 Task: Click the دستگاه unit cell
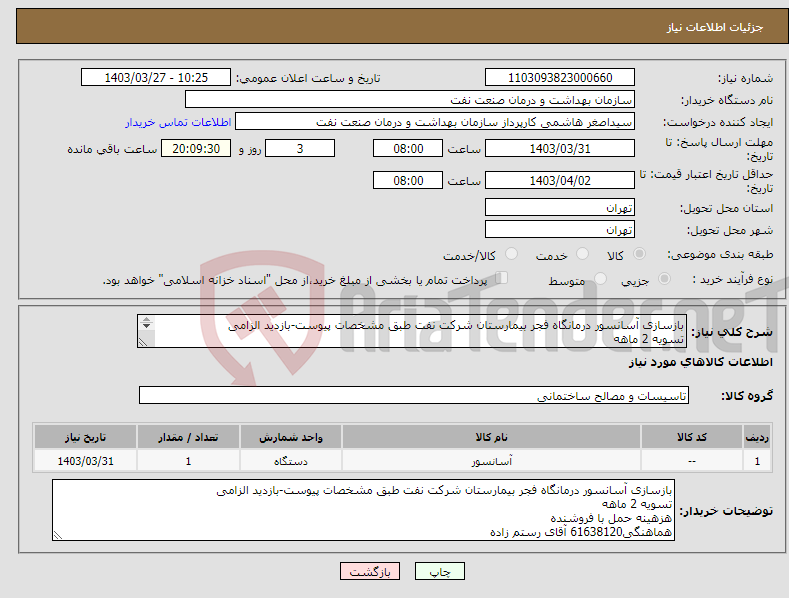[291, 461]
